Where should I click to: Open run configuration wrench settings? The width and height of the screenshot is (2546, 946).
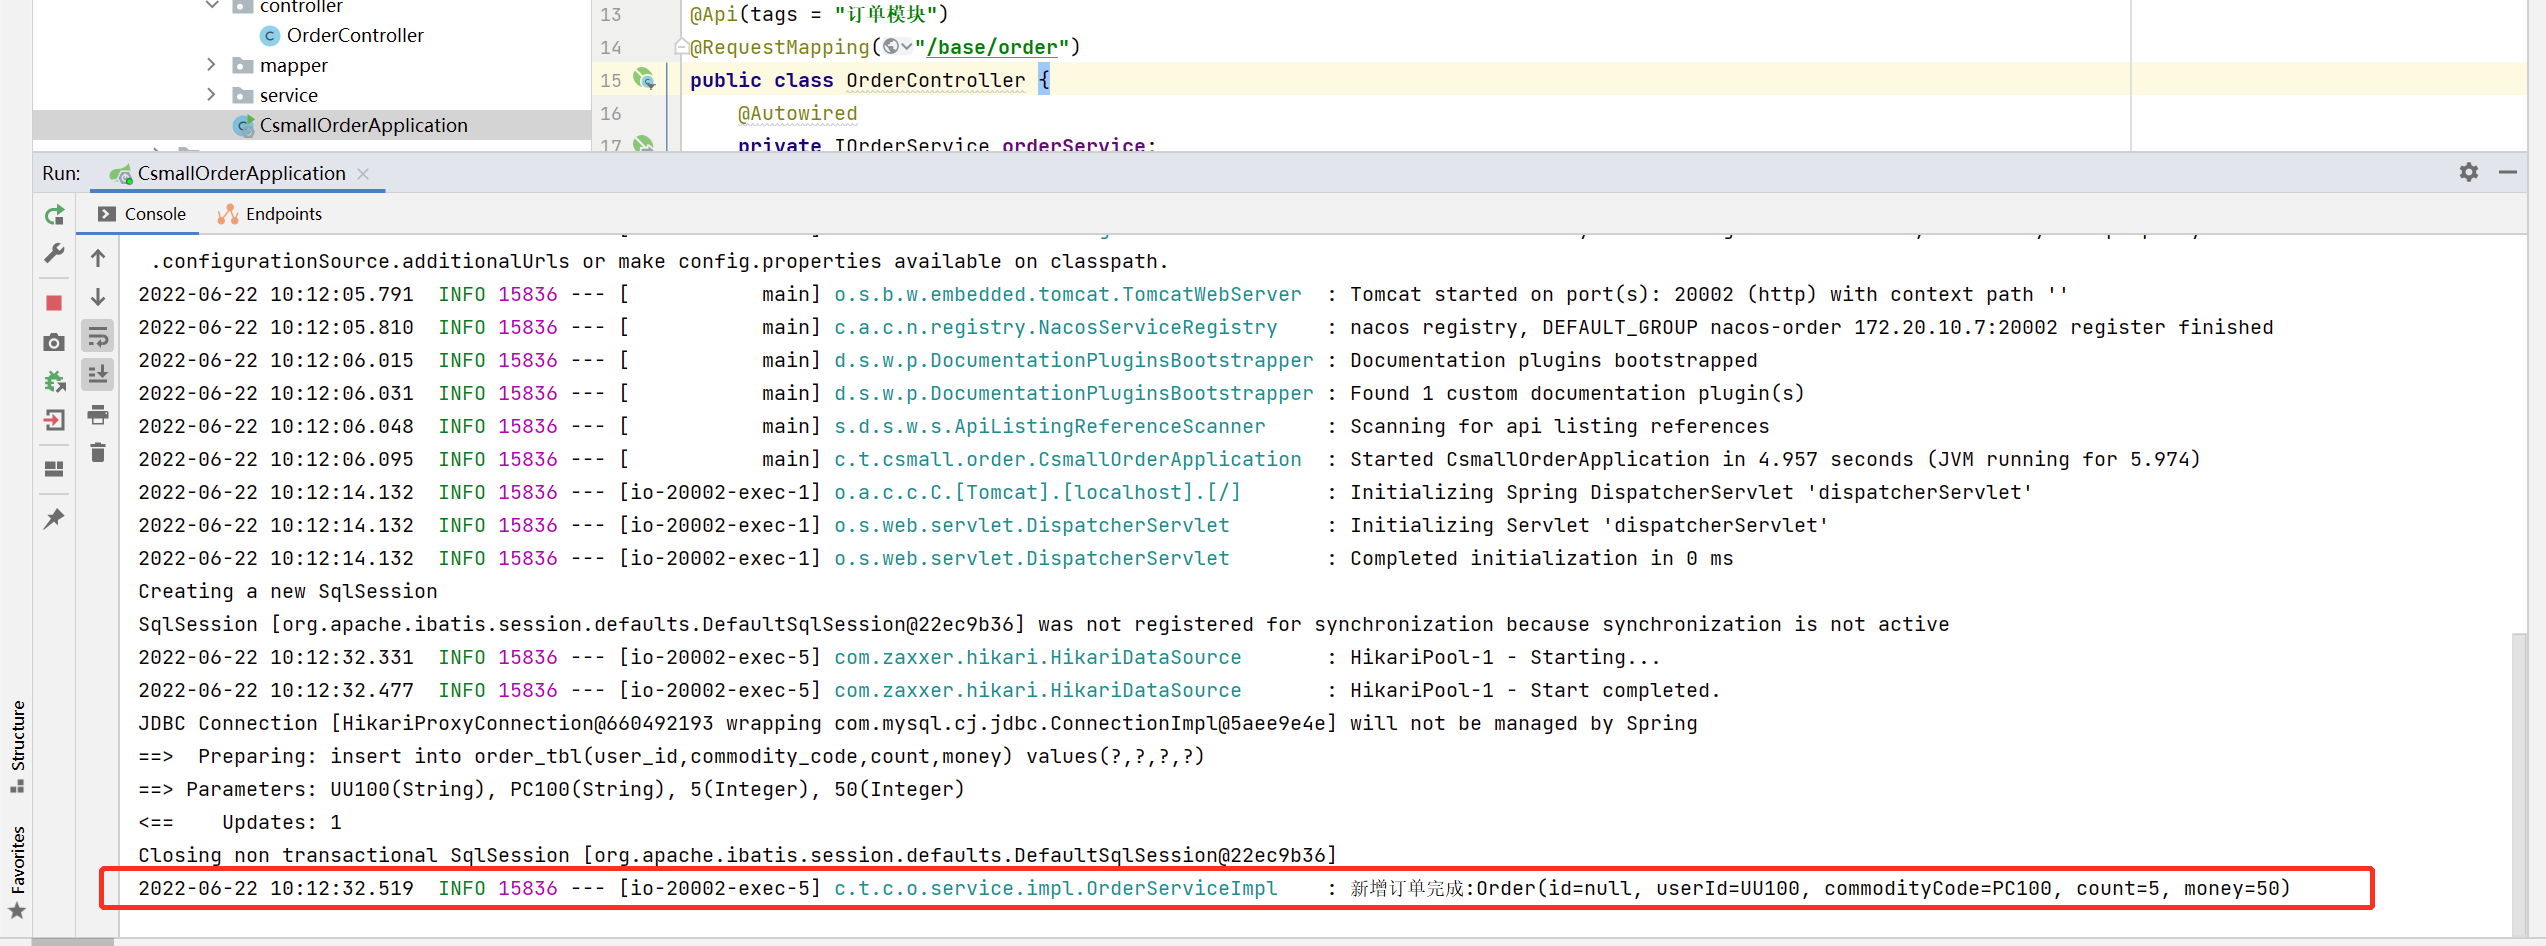54,254
